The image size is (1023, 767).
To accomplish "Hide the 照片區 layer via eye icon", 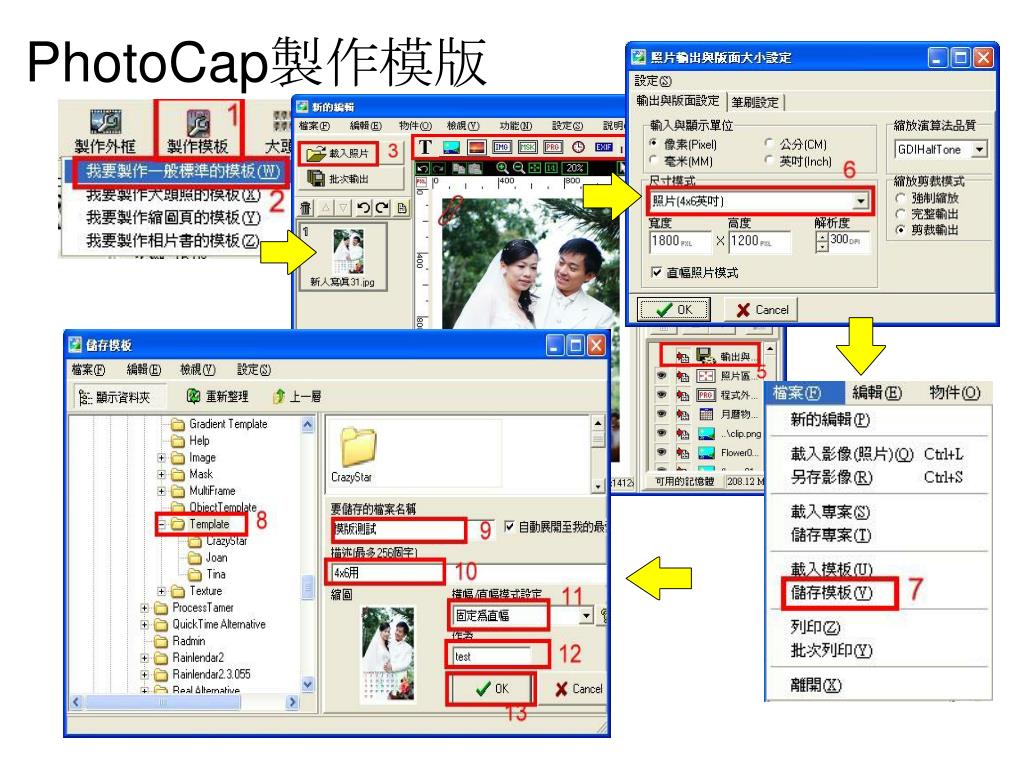I will [662, 376].
